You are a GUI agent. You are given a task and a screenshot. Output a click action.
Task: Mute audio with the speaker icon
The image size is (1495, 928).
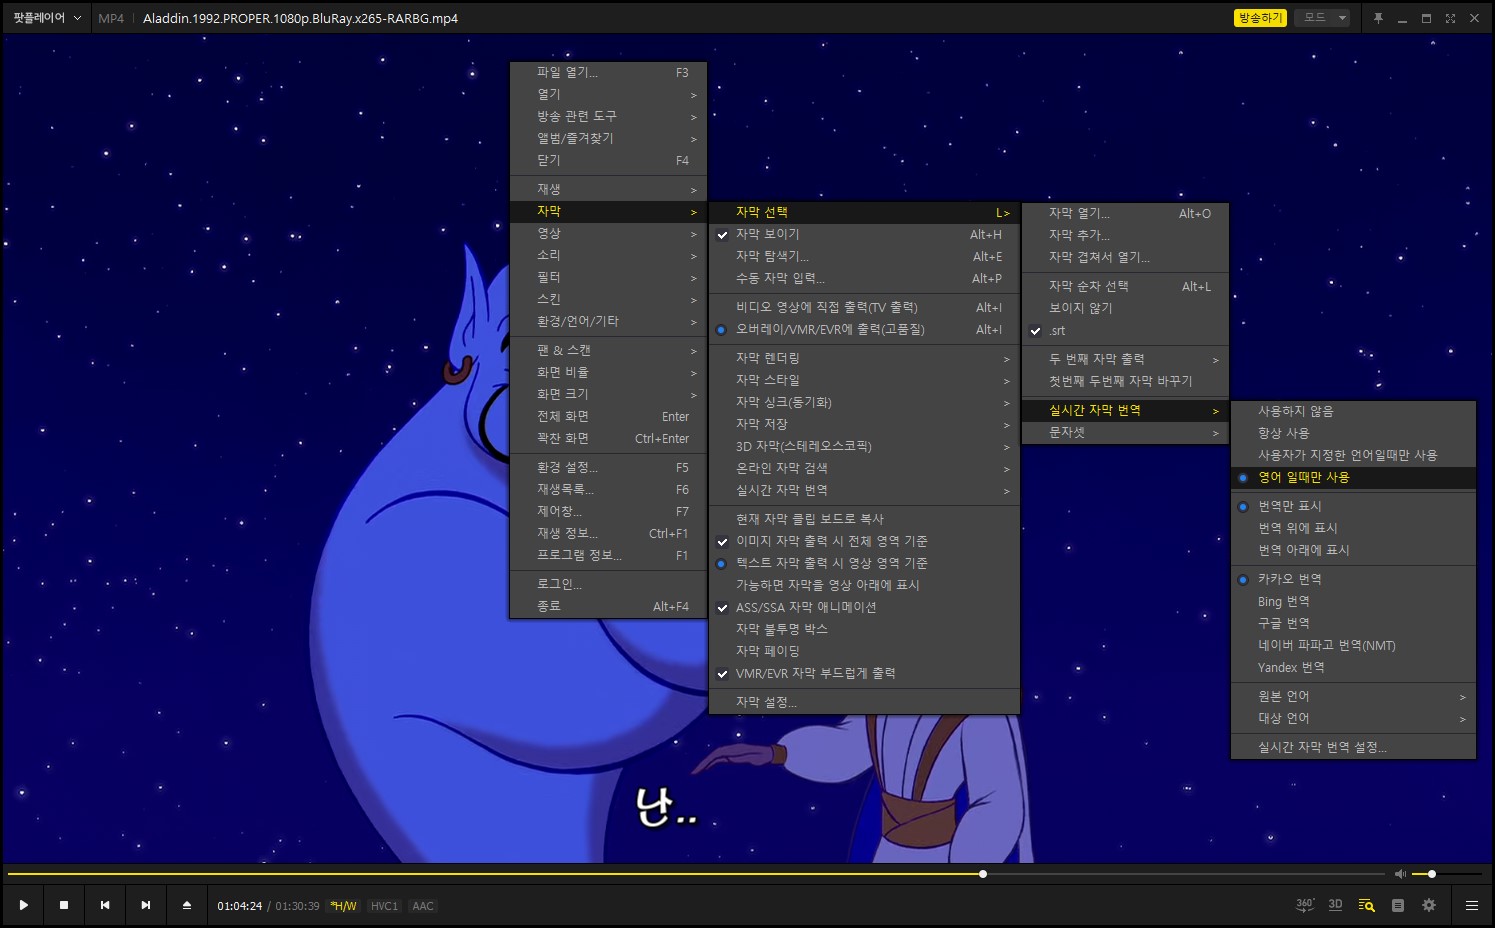[x=1400, y=874]
